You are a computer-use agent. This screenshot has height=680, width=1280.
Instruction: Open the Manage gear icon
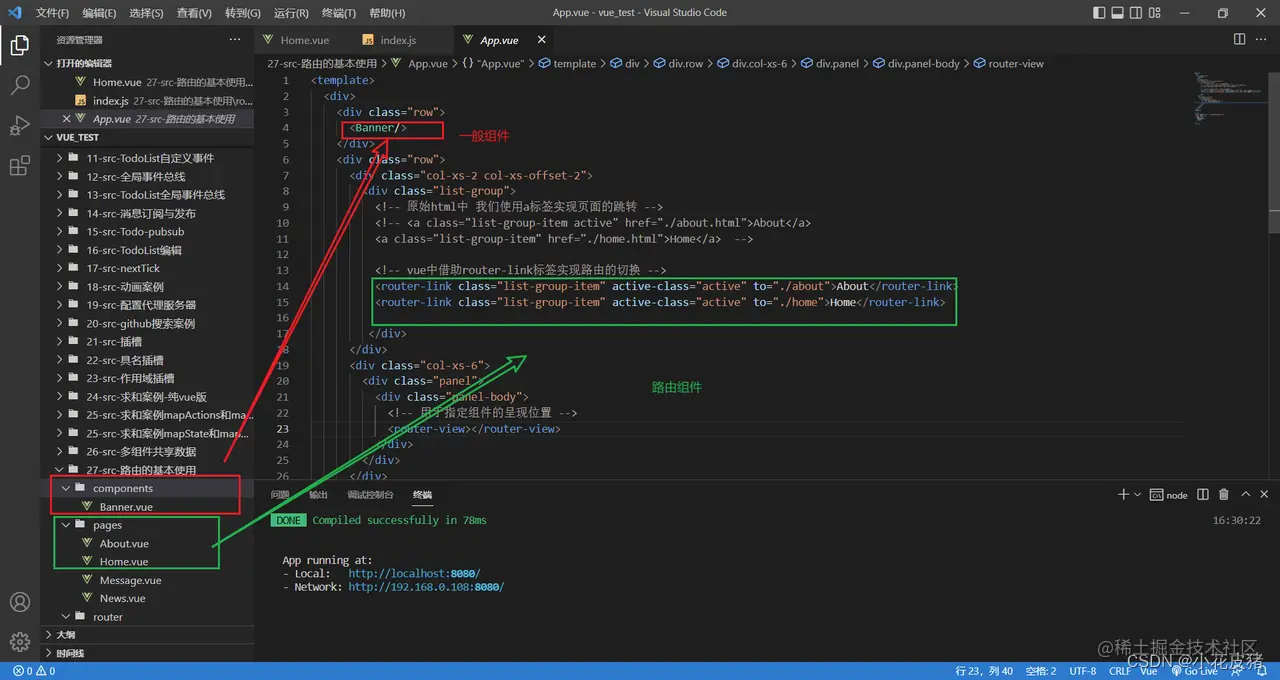[19, 641]
